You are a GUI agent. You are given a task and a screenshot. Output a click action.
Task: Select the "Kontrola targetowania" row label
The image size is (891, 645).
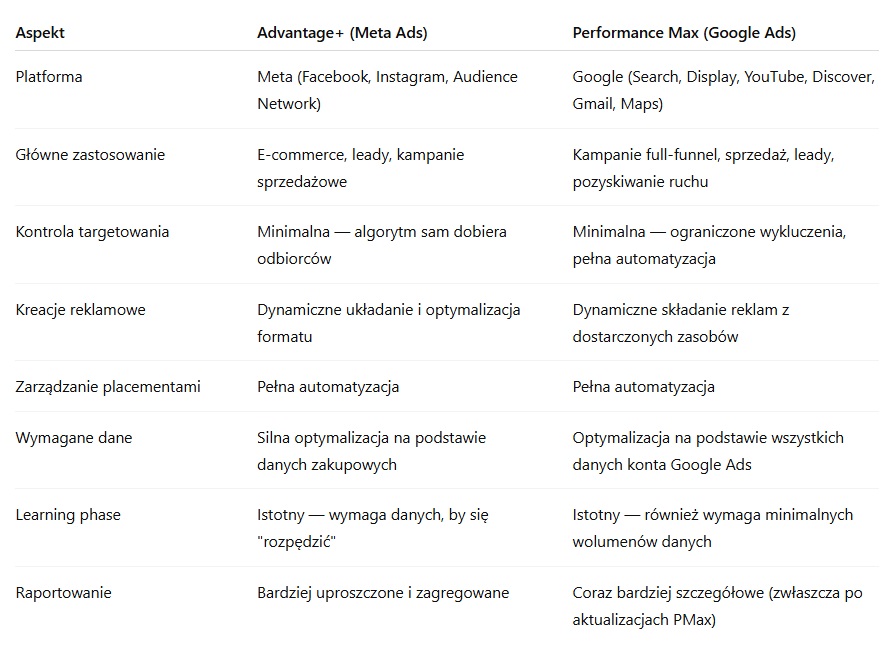click(x=92, y=232)
